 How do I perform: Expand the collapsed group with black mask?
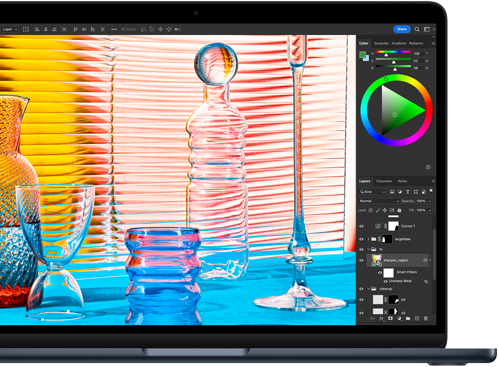pos(369,239)
